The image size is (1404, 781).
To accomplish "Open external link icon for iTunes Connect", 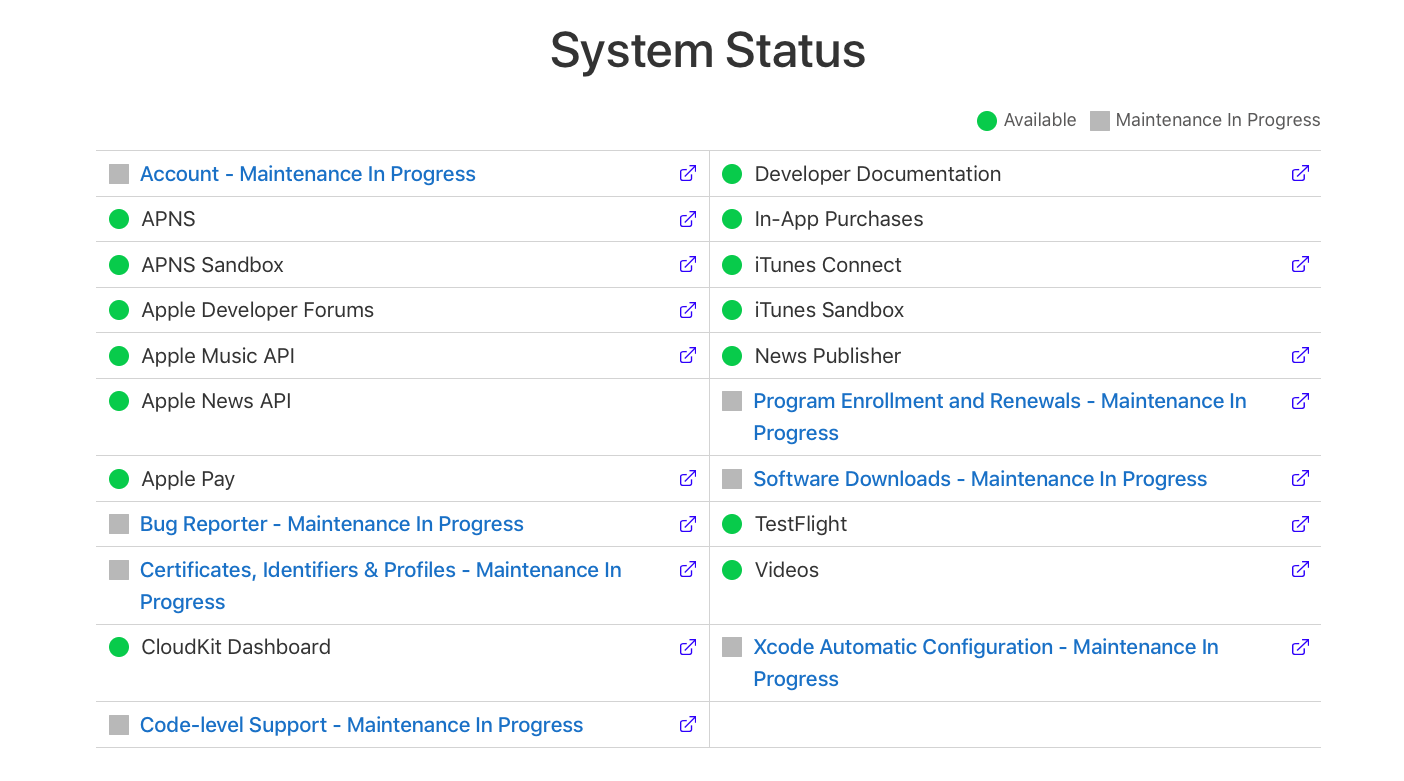I will point(1300,264).
